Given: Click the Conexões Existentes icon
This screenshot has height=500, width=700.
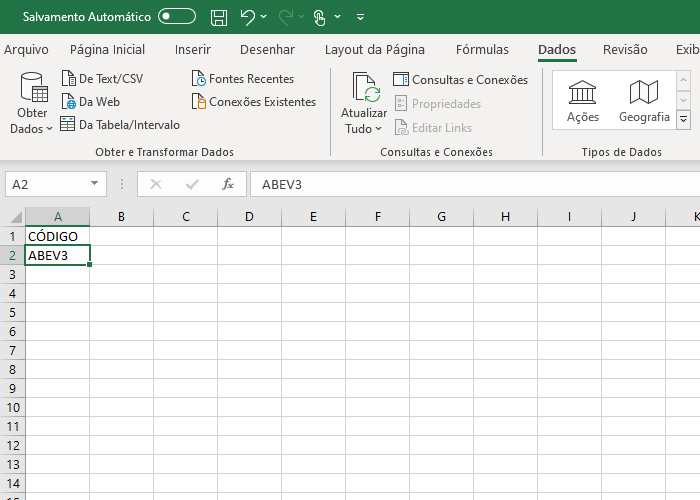Looking at the screenshot, I should (x=199, y=102).
